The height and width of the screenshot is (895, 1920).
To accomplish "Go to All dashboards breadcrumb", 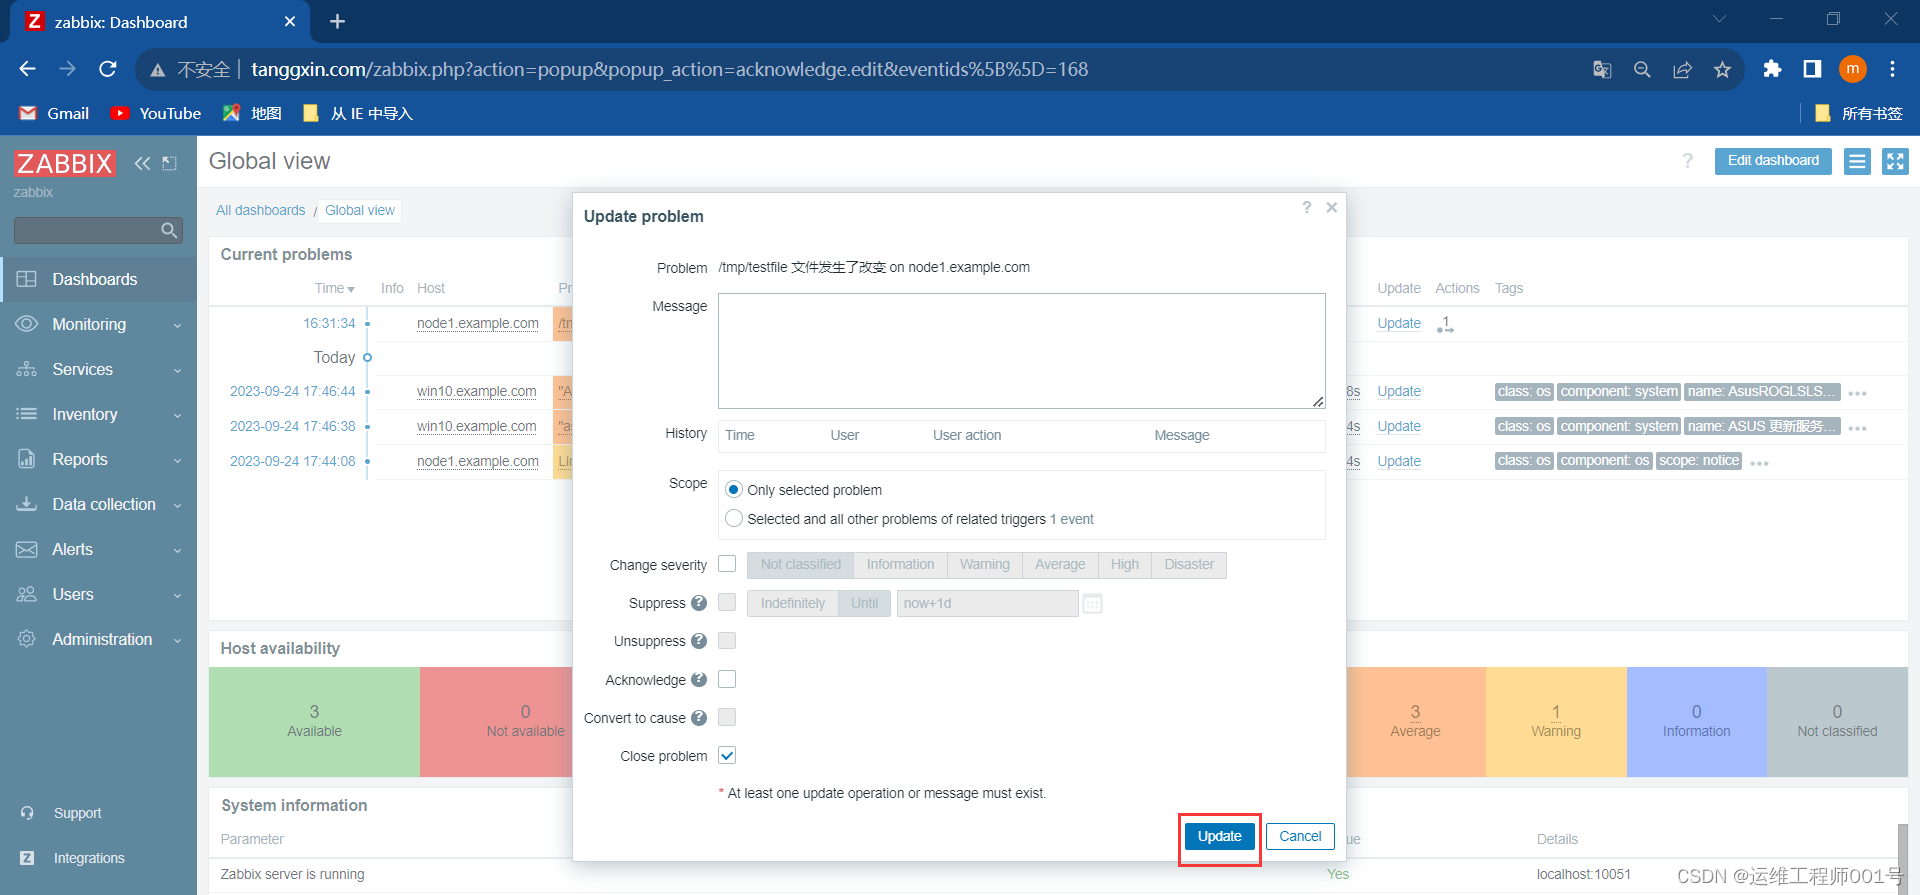I will [x=261, y=210].
